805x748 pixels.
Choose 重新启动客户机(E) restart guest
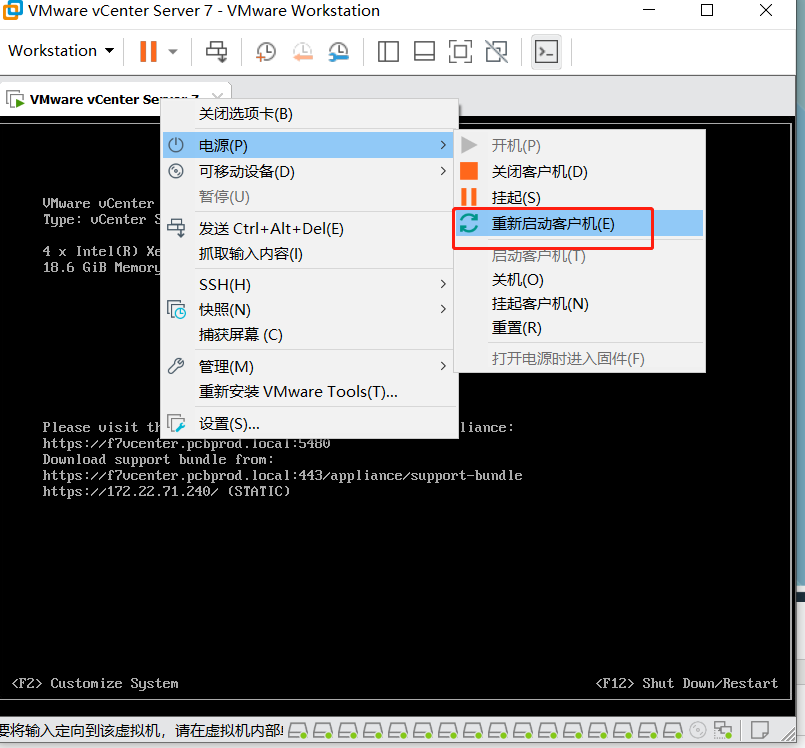pyautogui.click(x=580, y=223)
